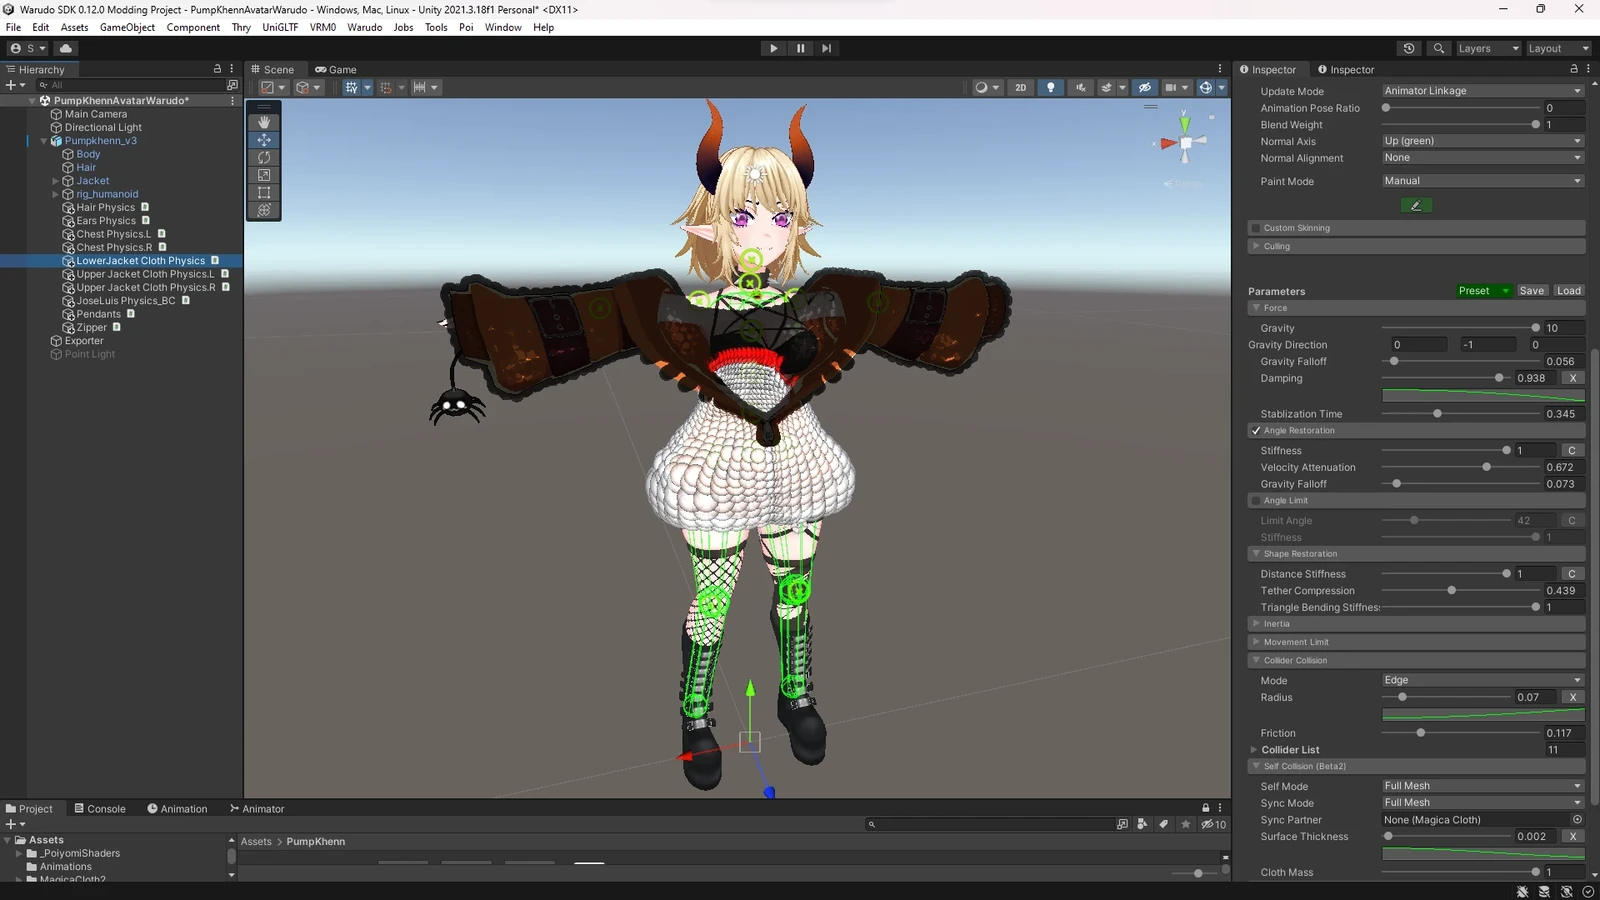Open the Collider Collision Mode dropdown
The width and height of the screenshot is (1600, 900).
coord(1483,680)
